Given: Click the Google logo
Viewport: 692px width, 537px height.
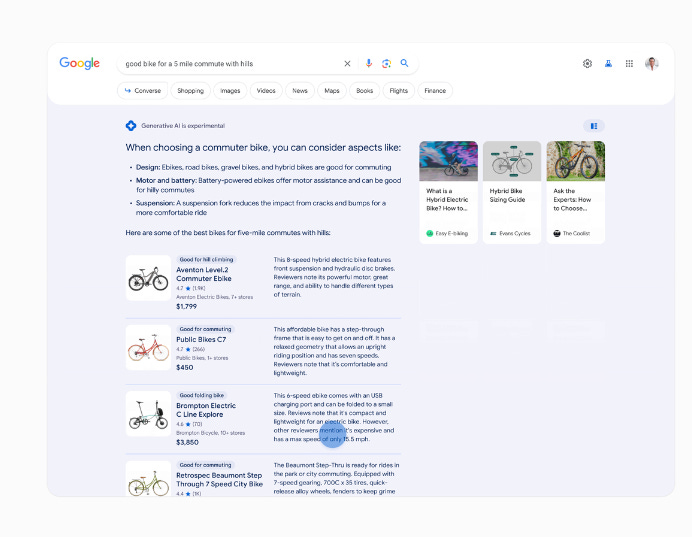Looking at the screenshot, I should pyautogui.click(x=79, y=63).
